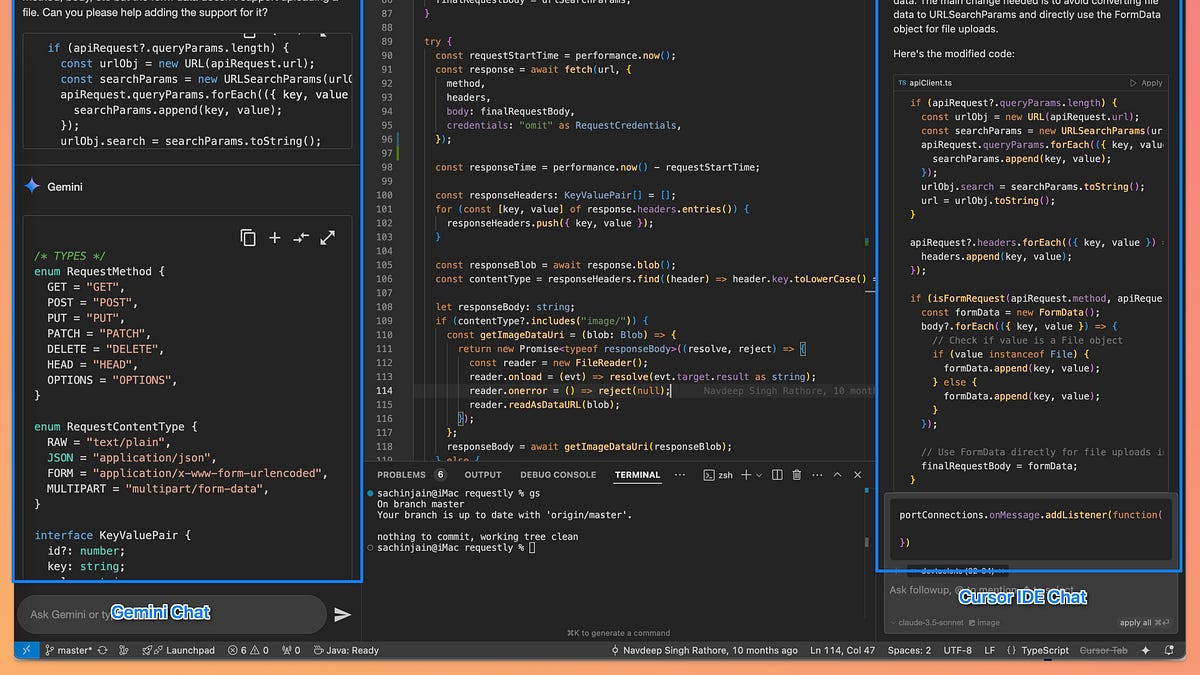Click ports forwarded indicator showing 0
1200x675 pixels.
291,650
